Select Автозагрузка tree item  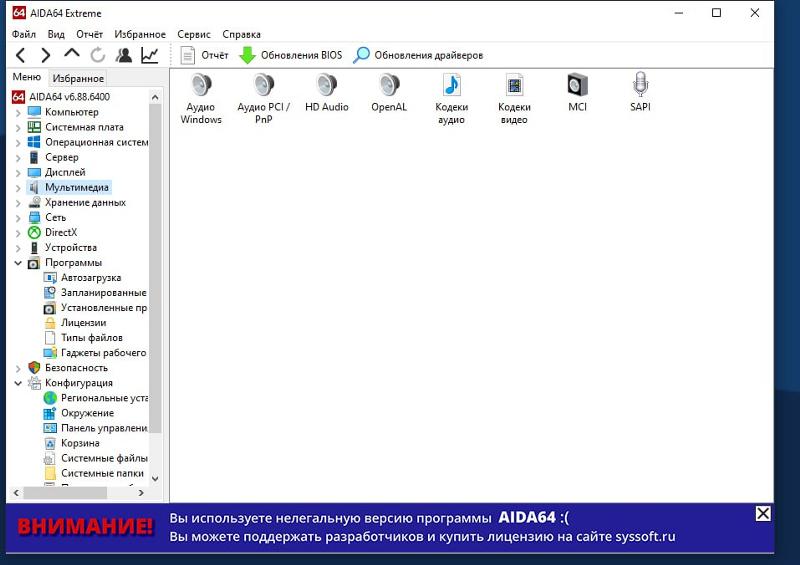[83, 278]
